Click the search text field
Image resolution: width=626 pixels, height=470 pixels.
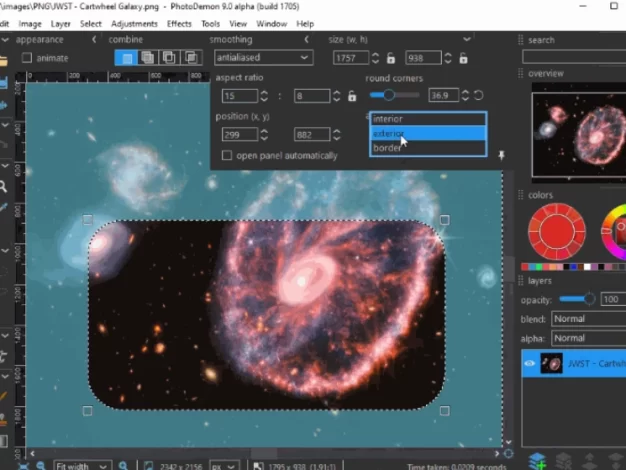574,57
